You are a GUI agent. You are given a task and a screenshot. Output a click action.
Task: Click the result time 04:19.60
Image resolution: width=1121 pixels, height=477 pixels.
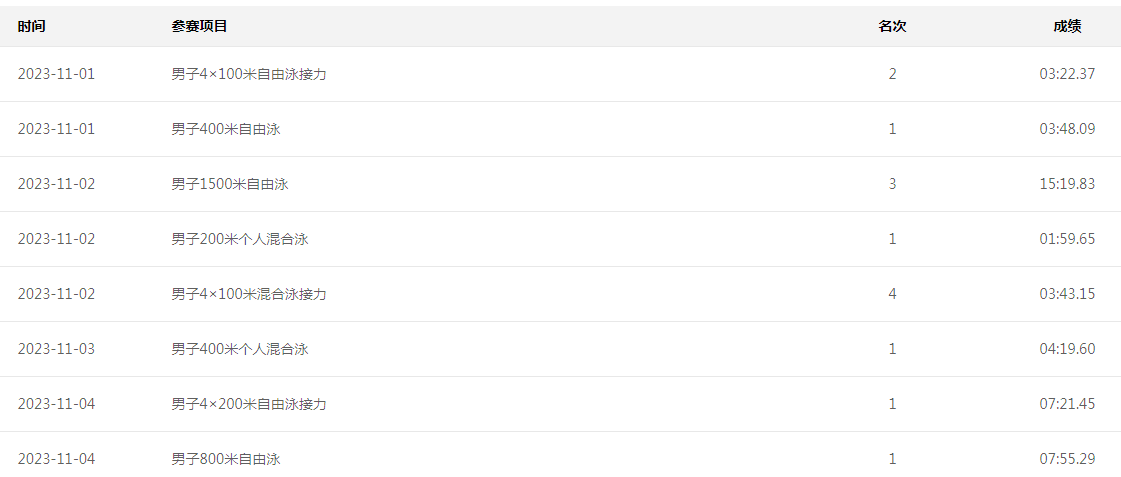point(1067,349)
